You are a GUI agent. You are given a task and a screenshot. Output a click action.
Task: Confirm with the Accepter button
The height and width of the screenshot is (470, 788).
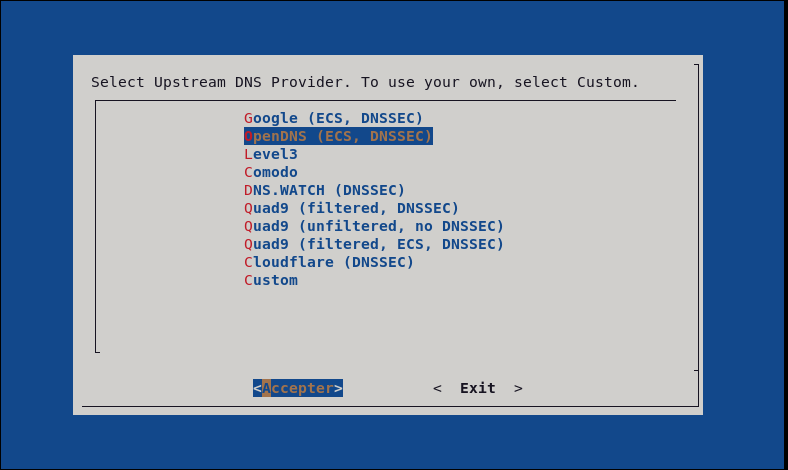pyautogui.click(x=298, y=388)
